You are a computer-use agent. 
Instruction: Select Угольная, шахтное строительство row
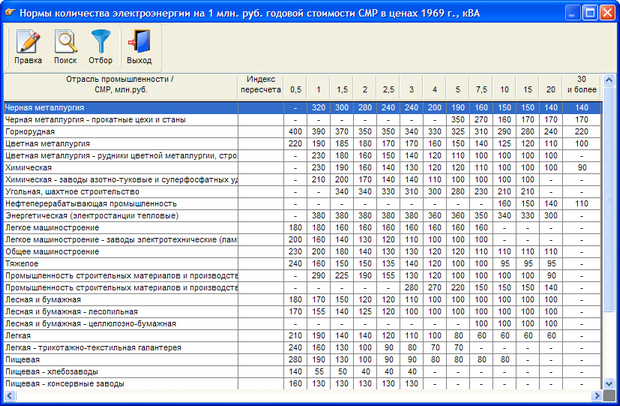point(302,192)
